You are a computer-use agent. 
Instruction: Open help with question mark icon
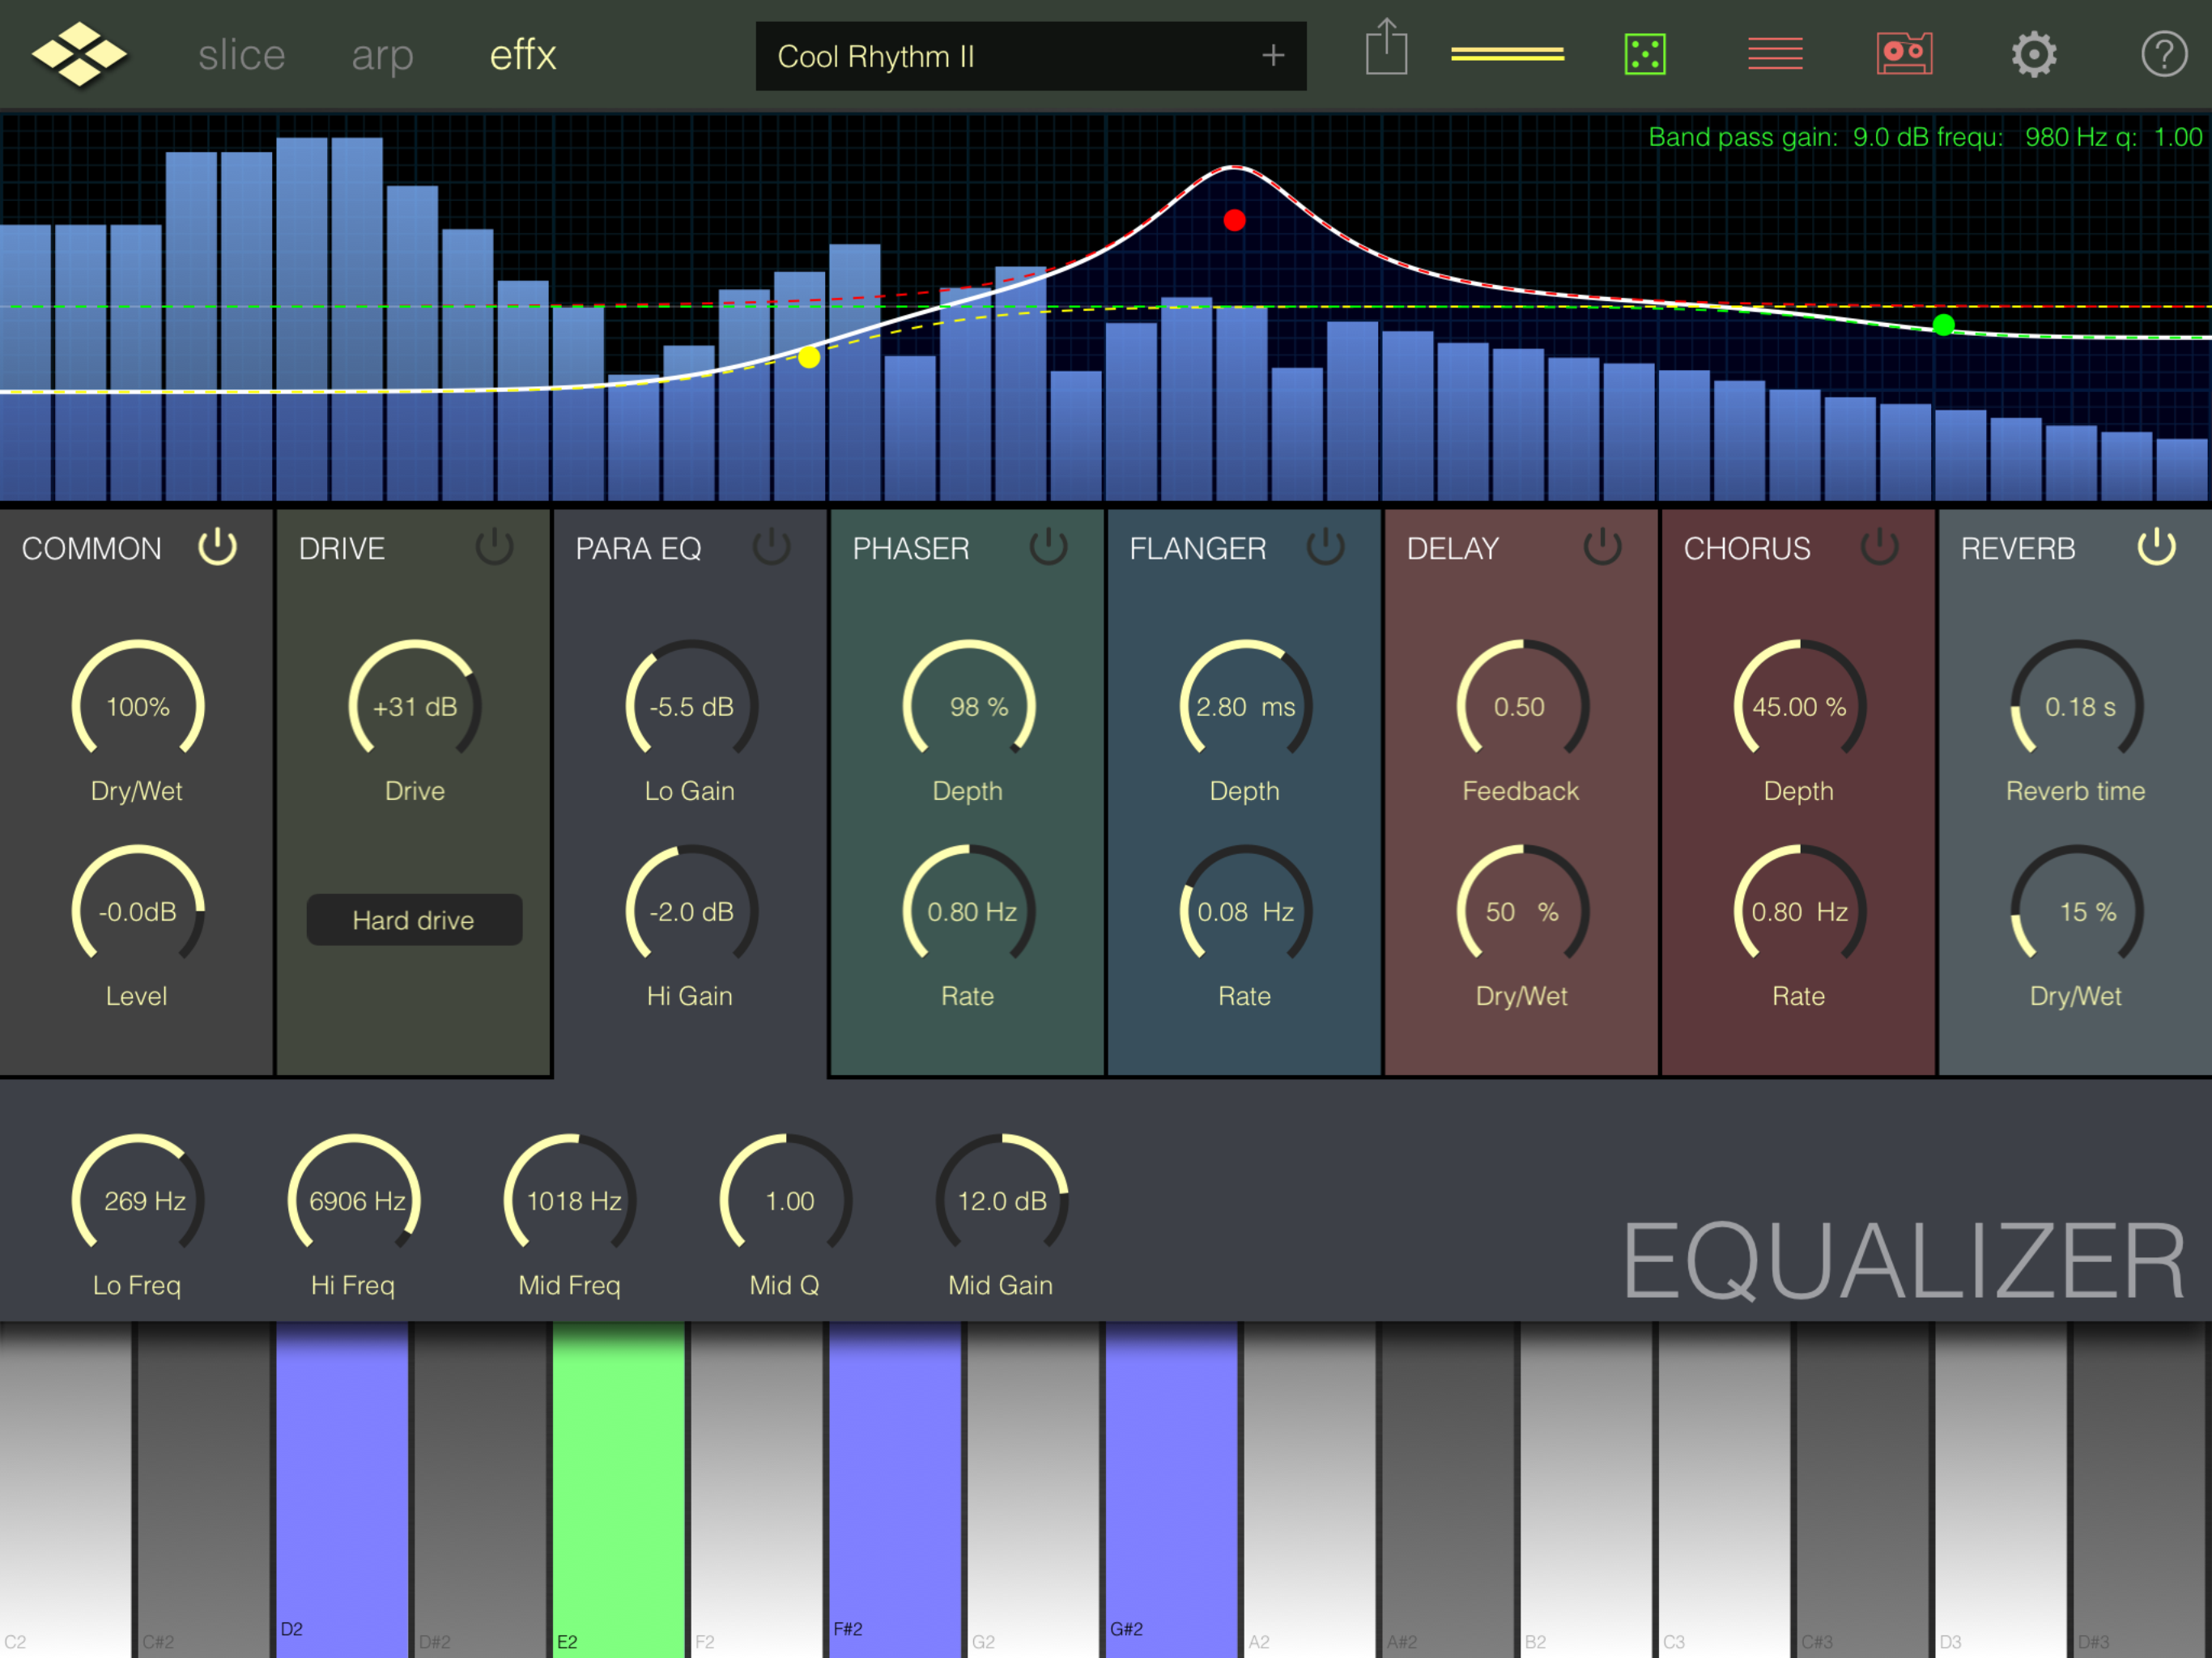pyautogui.click(x=2164, y=54)
